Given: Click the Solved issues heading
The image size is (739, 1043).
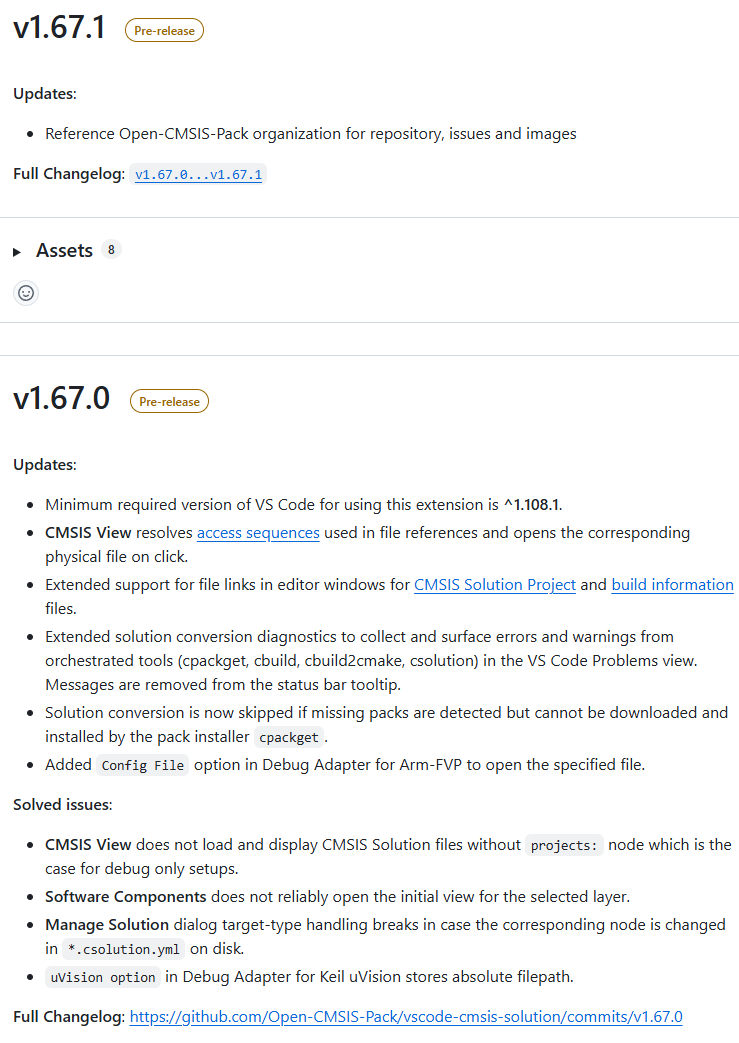Looking at the screenshot, I should (63, 804).
